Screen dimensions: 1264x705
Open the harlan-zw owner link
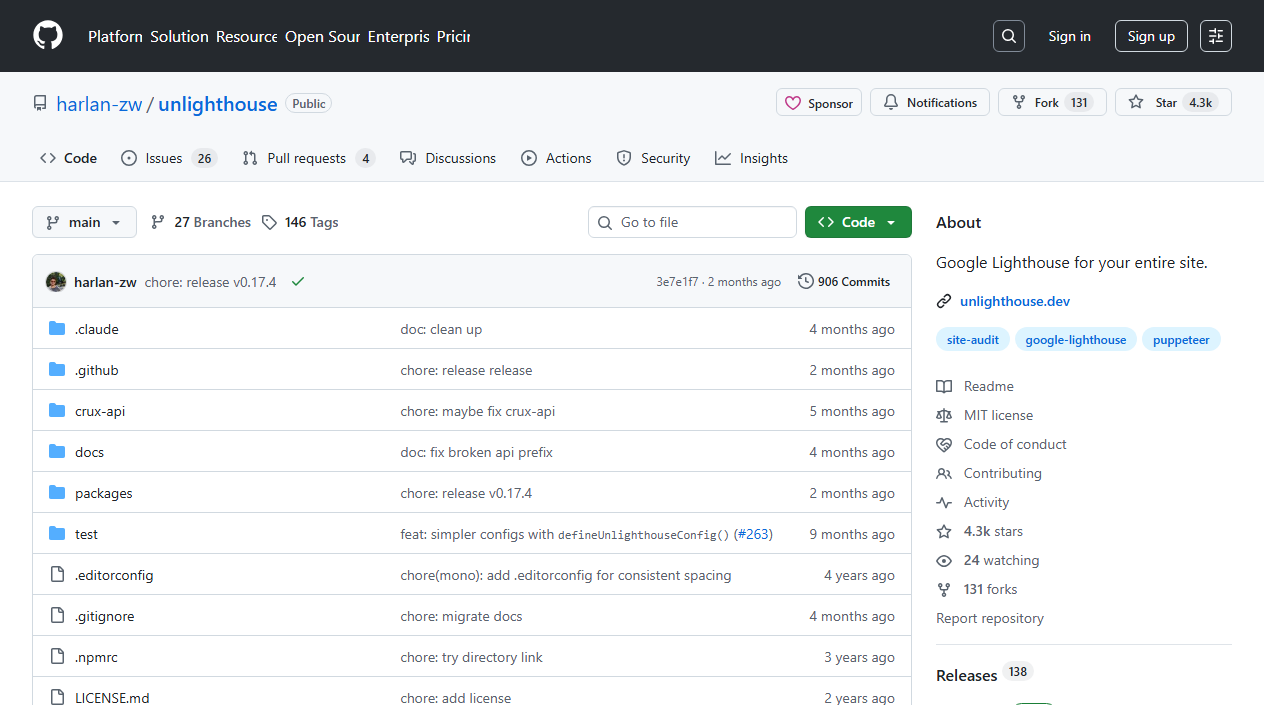click(x=99, y=104)
